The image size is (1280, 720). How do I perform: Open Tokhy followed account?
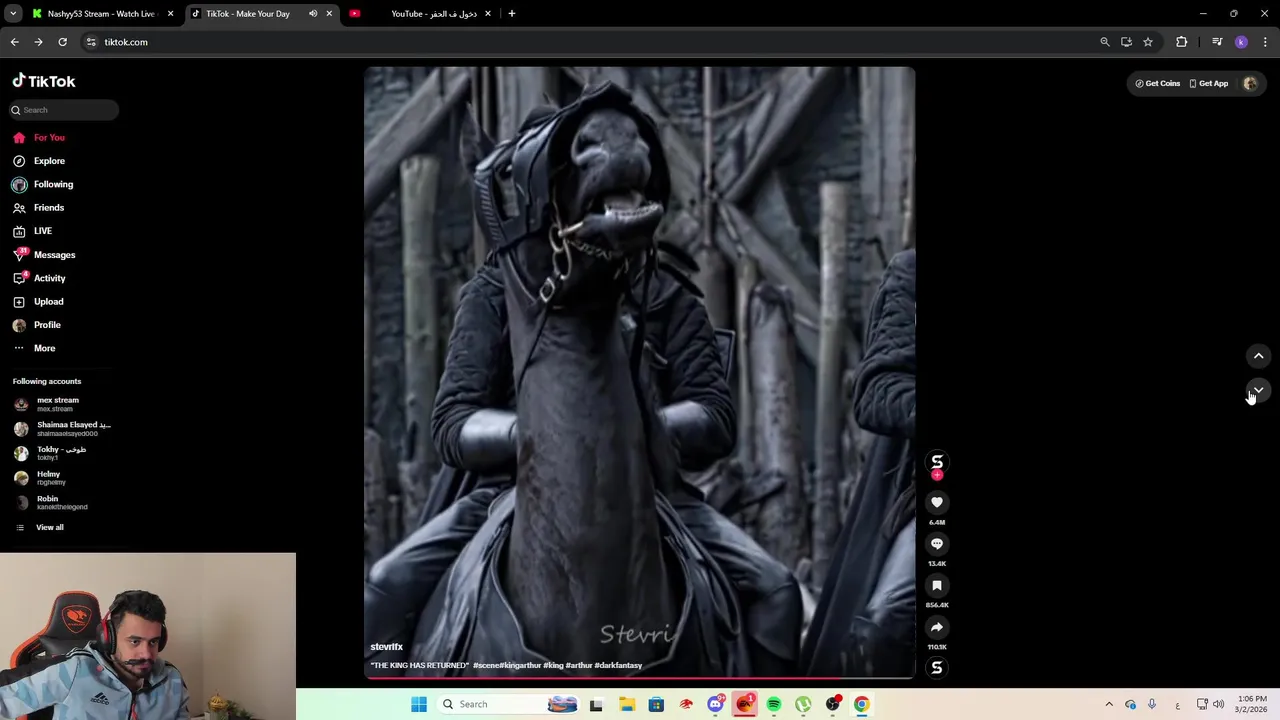(x=50, y=453)
